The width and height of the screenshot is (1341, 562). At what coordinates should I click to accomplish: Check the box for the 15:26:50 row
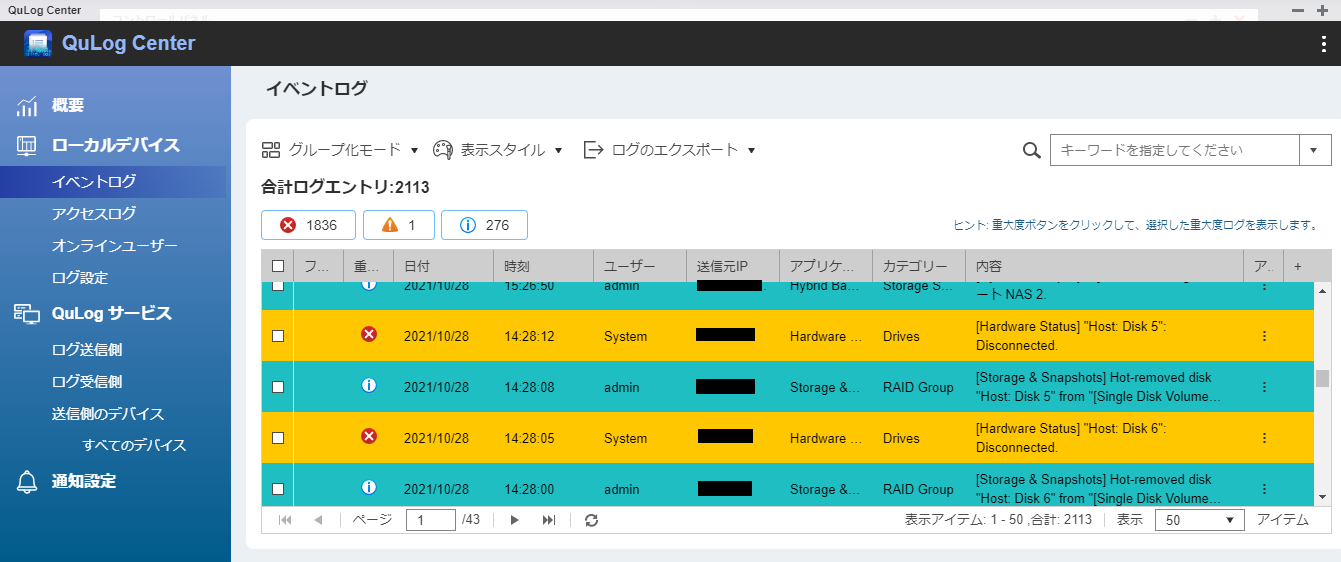278,286
